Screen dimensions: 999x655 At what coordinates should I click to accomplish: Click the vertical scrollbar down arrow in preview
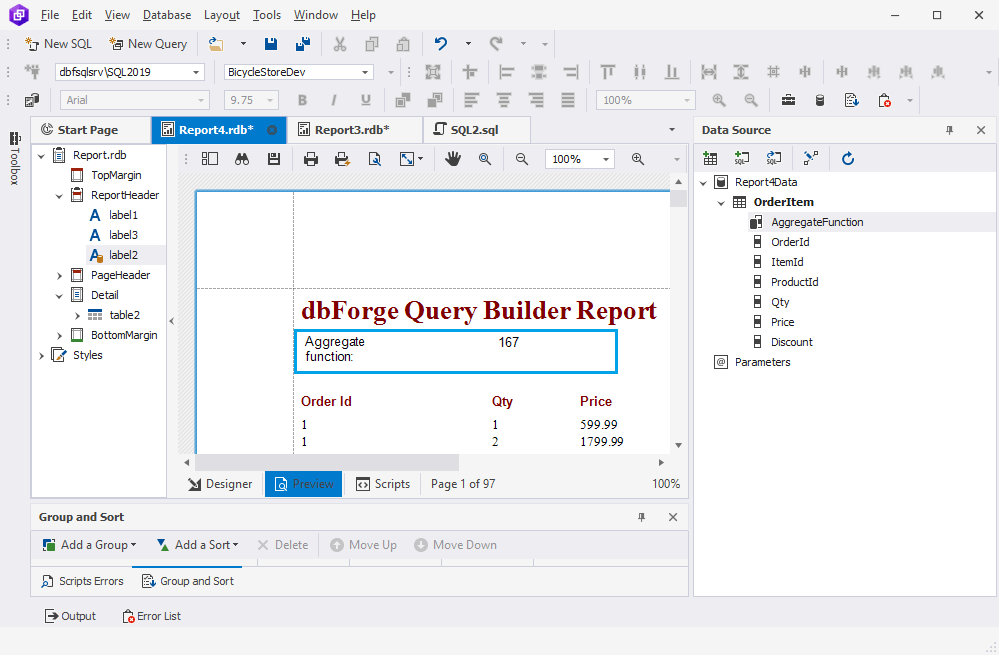click(679, 445)
